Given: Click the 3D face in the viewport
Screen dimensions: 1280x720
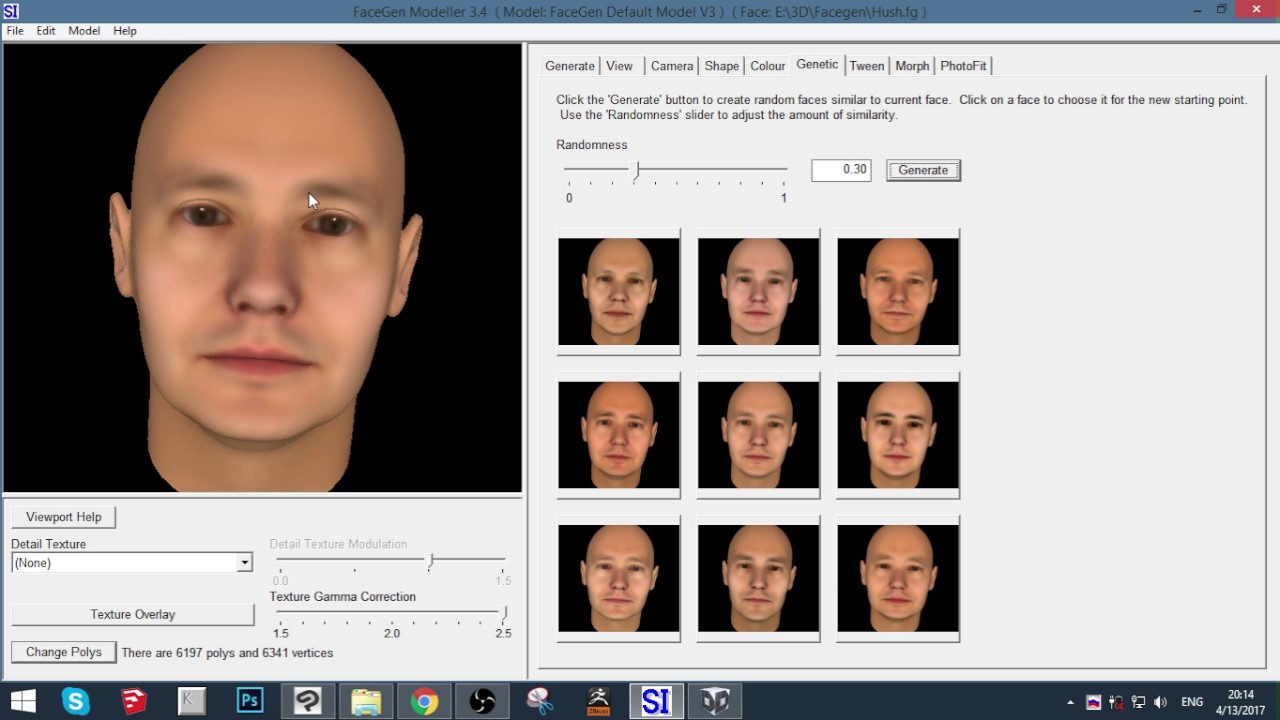Looking at the screenshot, I should [x=265, y=268].
